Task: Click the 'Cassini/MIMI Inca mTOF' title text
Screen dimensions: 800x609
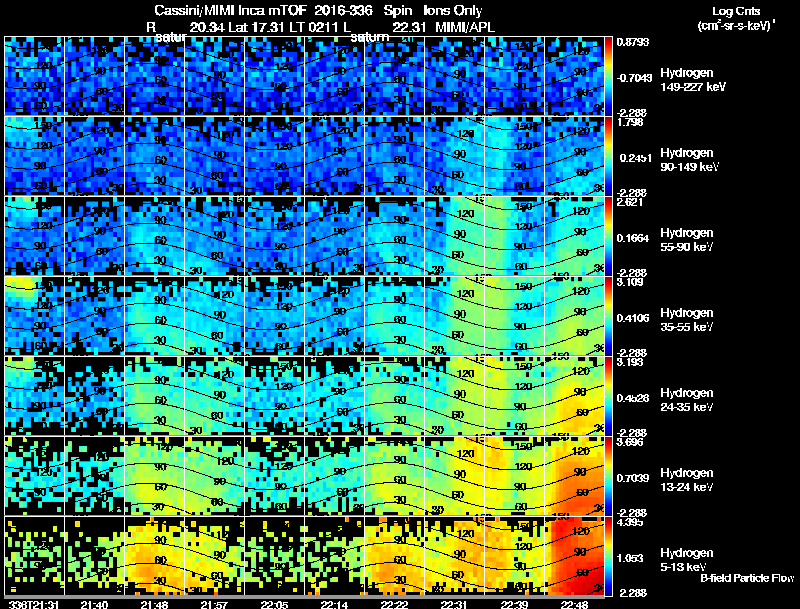Action: (230, 10)
